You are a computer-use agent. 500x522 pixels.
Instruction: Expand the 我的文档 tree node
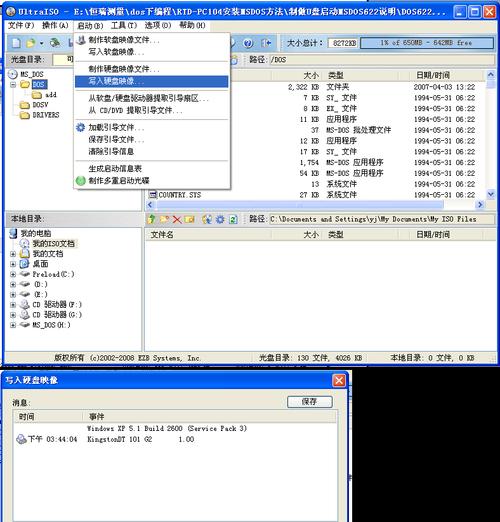click(13, 254)
